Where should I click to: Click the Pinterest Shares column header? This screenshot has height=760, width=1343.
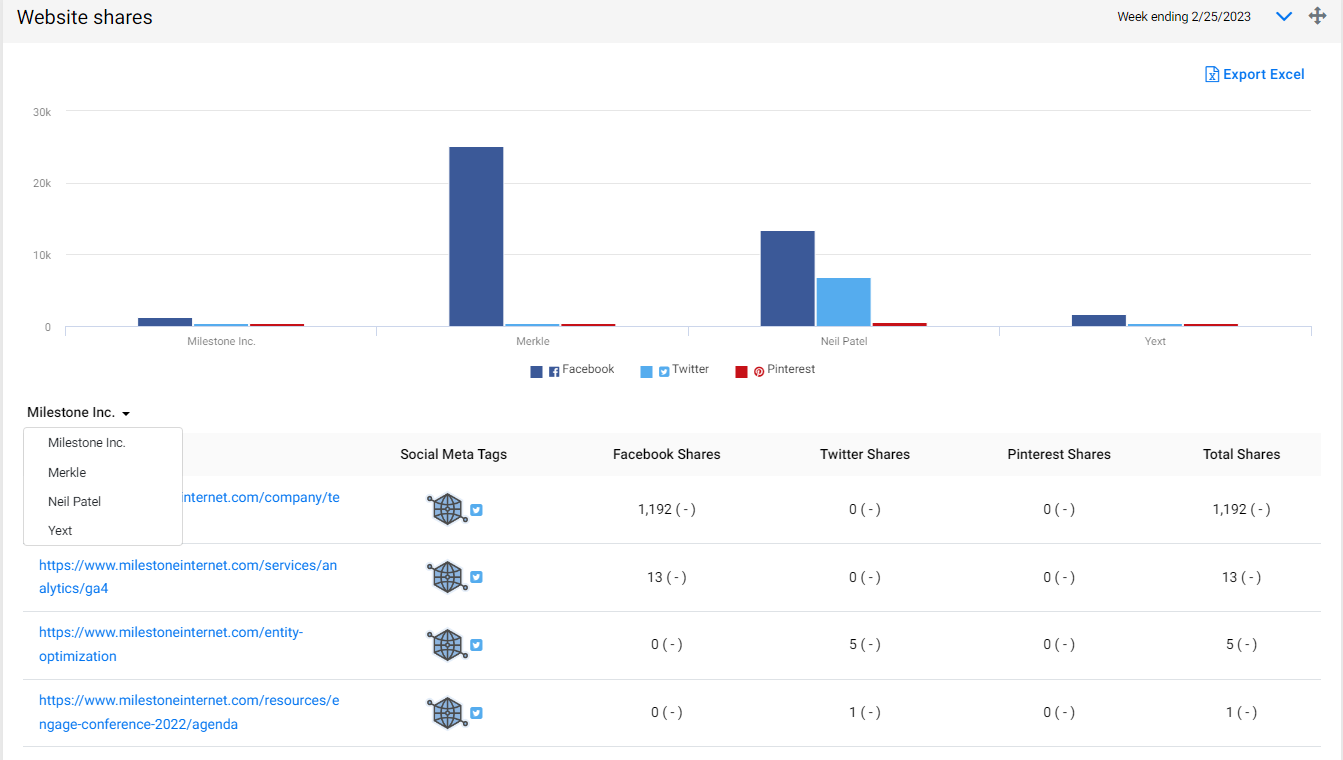click(1059, 454)
